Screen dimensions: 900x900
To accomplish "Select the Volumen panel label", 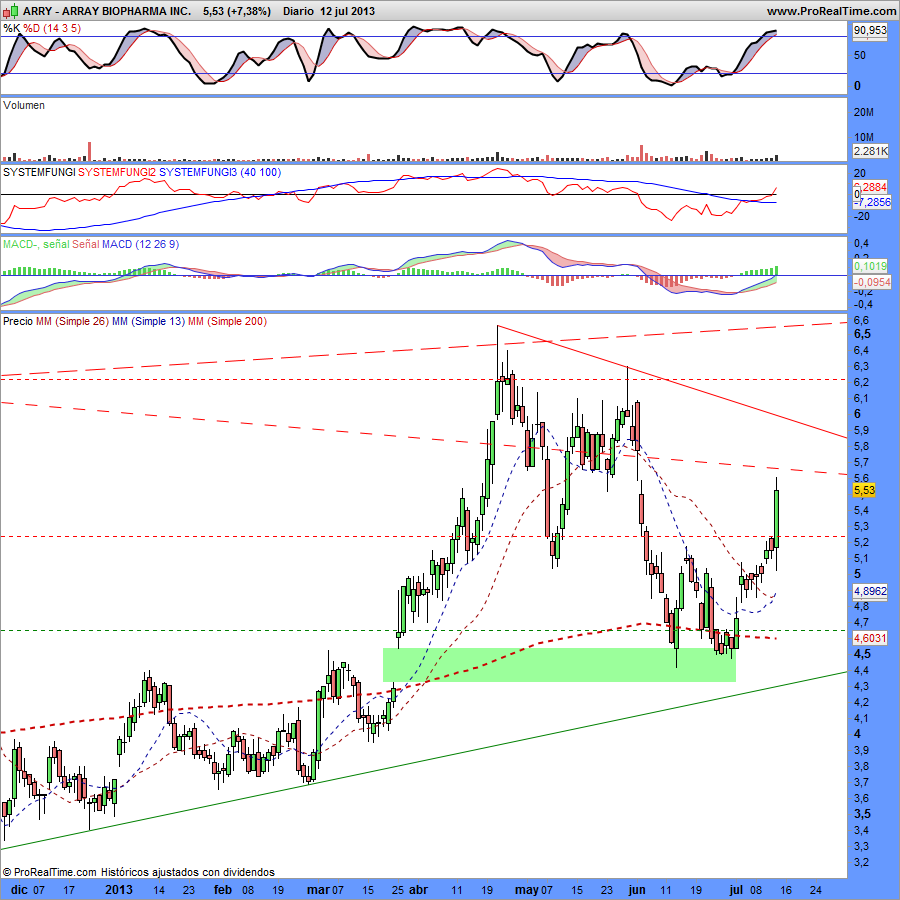I will 24,105.
